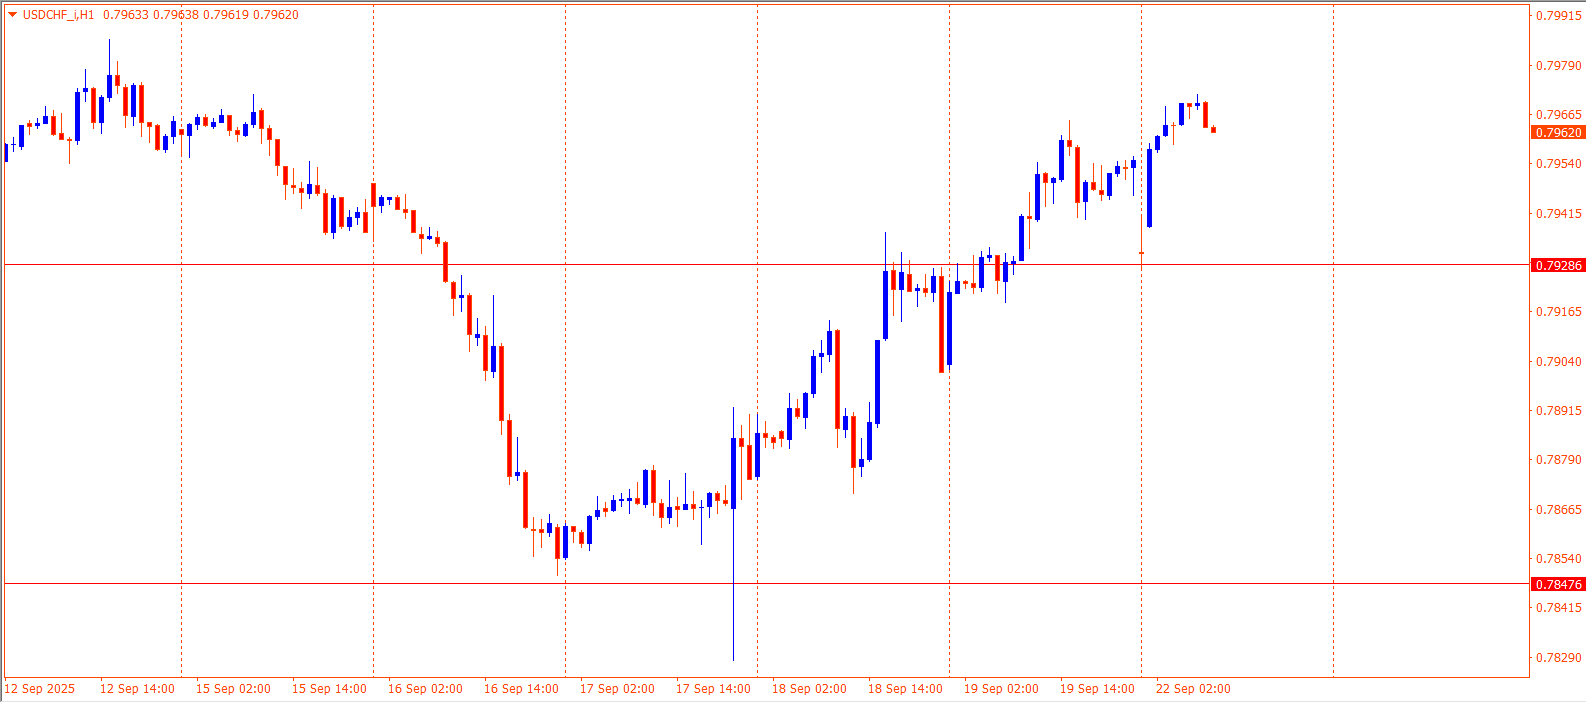Click the 19 Sep 14:00 time label
Screen dimensions: 1586x703
1097,689
